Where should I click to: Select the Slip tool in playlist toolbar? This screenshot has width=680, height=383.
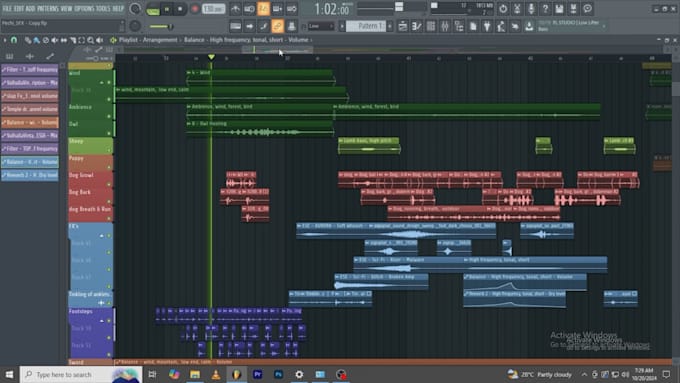click(64, 40)
